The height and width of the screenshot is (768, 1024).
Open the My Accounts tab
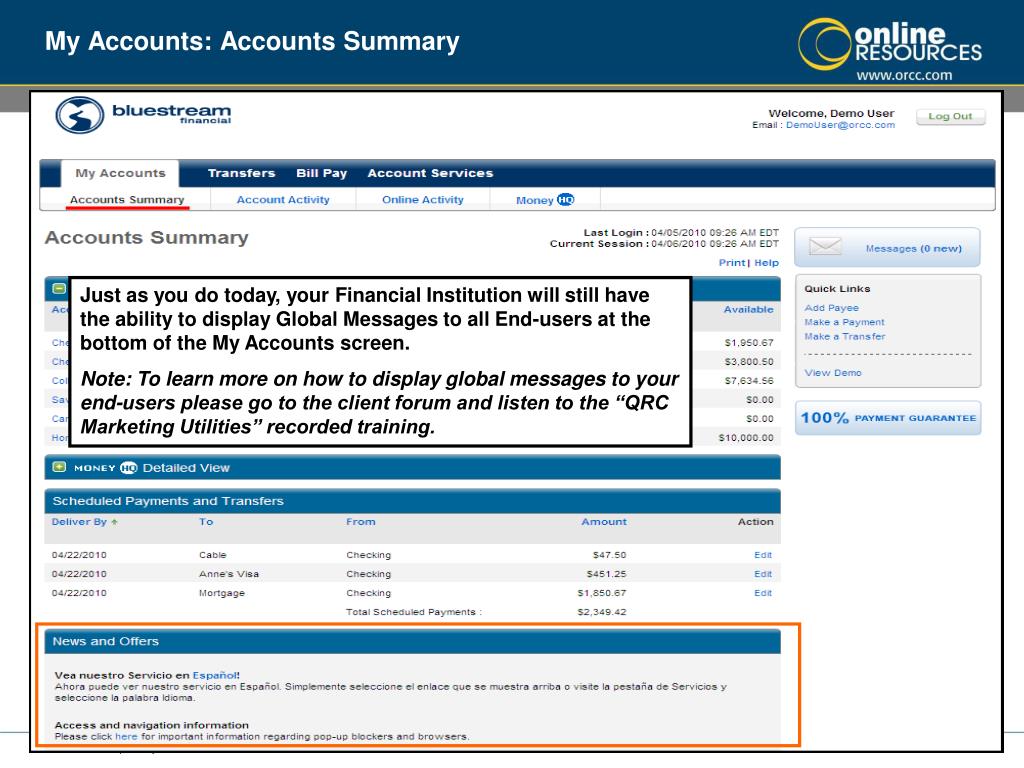120,173
